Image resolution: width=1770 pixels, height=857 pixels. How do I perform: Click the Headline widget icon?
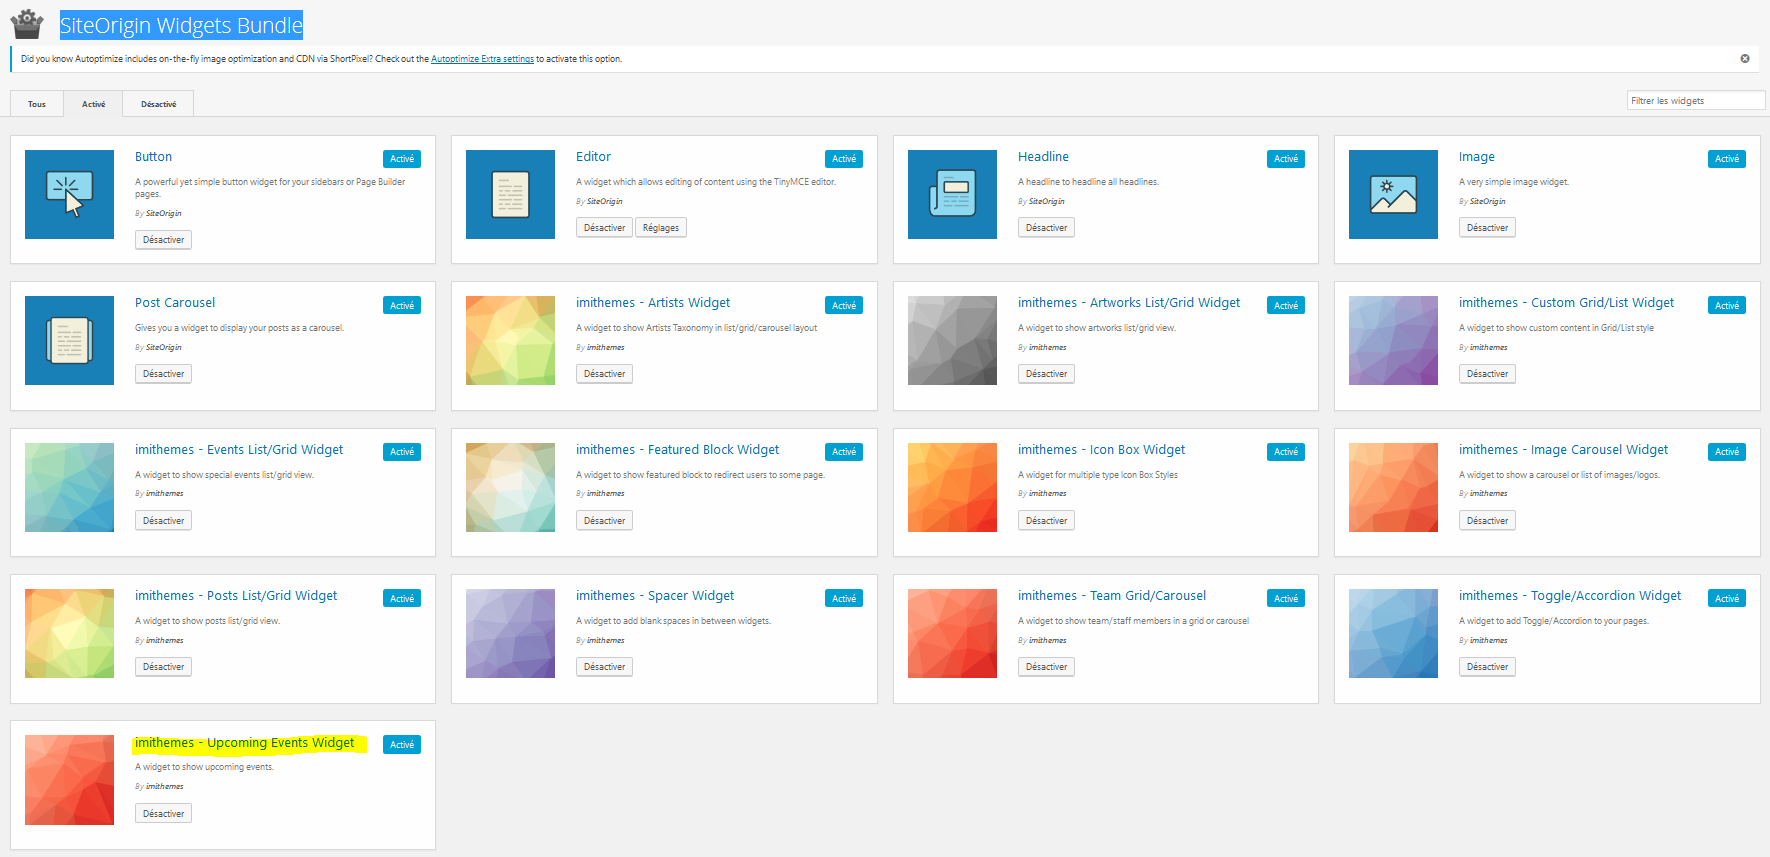coord(952,194)
